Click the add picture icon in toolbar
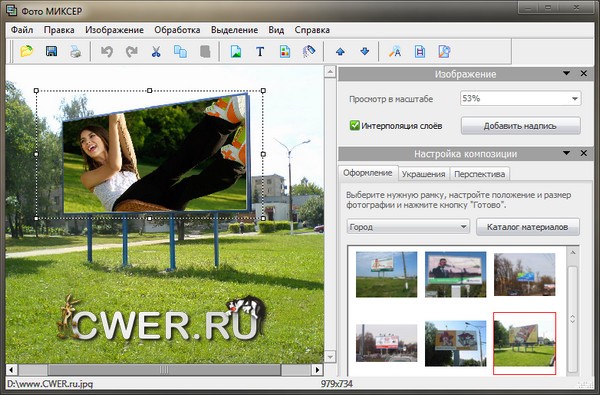The height and width of the screenshot is (395, 600). click(236, 51)
